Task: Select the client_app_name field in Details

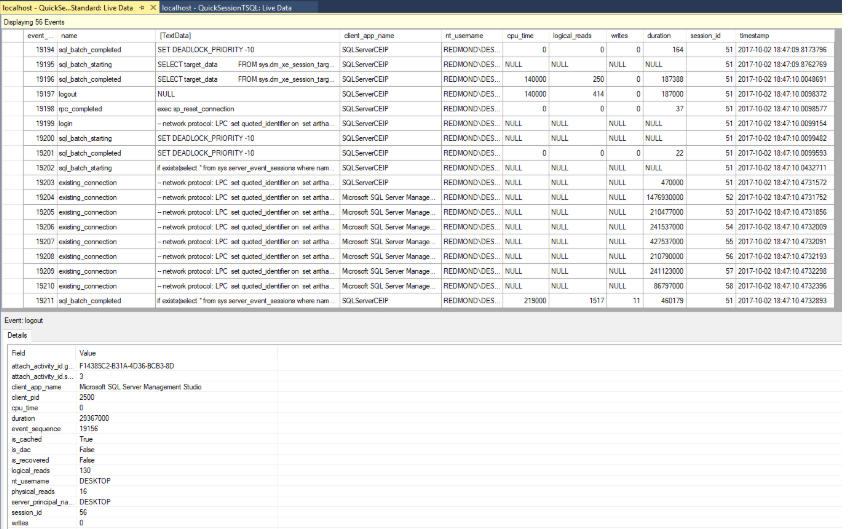Action: [x=36, y=386]
